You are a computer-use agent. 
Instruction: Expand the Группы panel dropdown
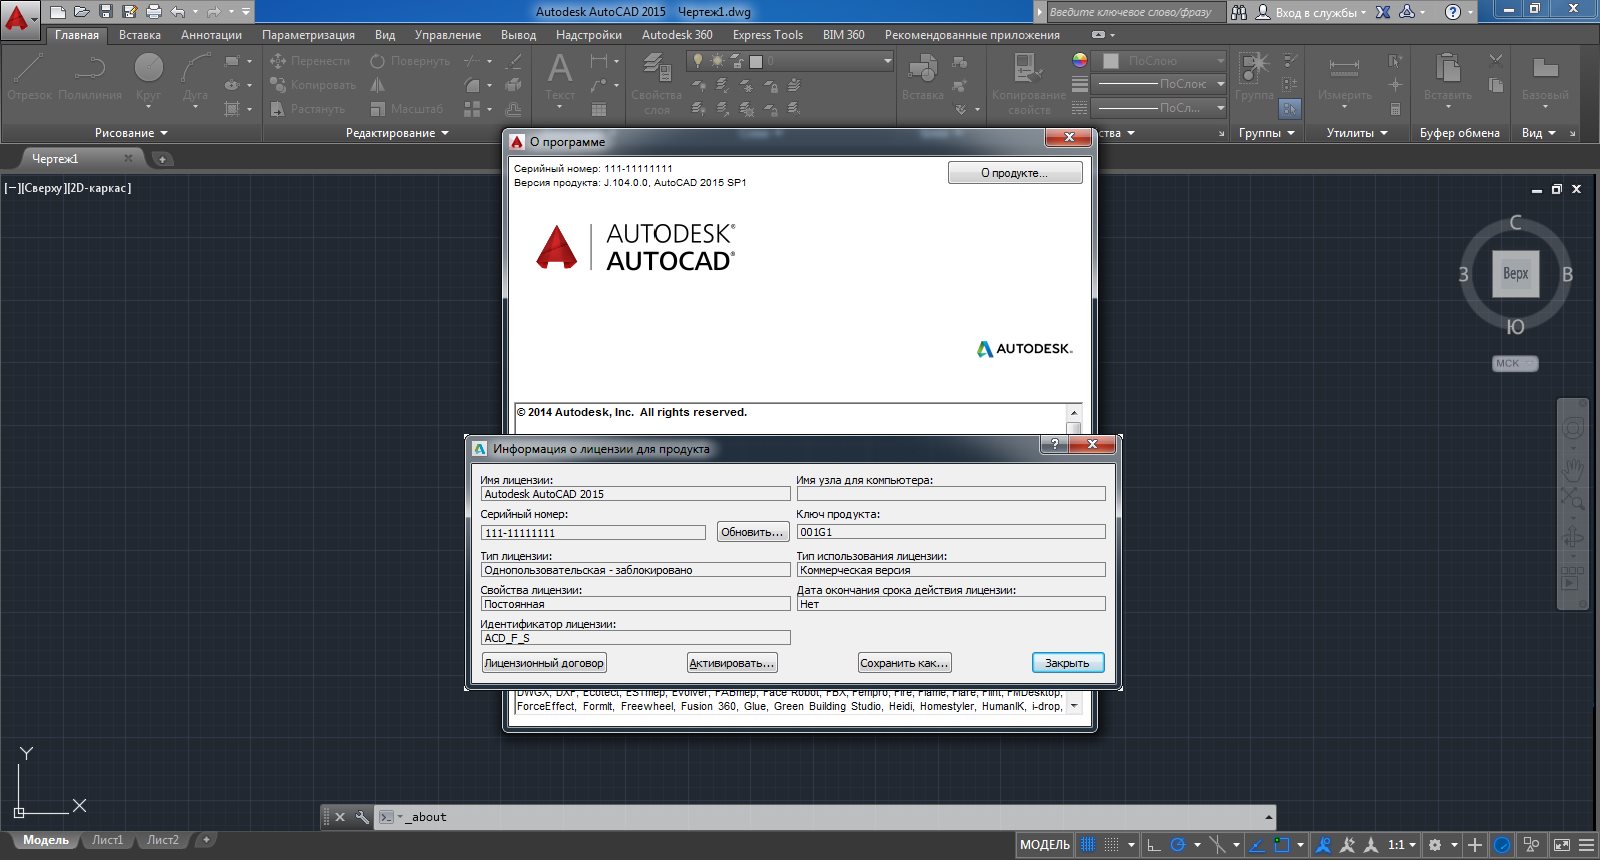(x=1267, y=133)
